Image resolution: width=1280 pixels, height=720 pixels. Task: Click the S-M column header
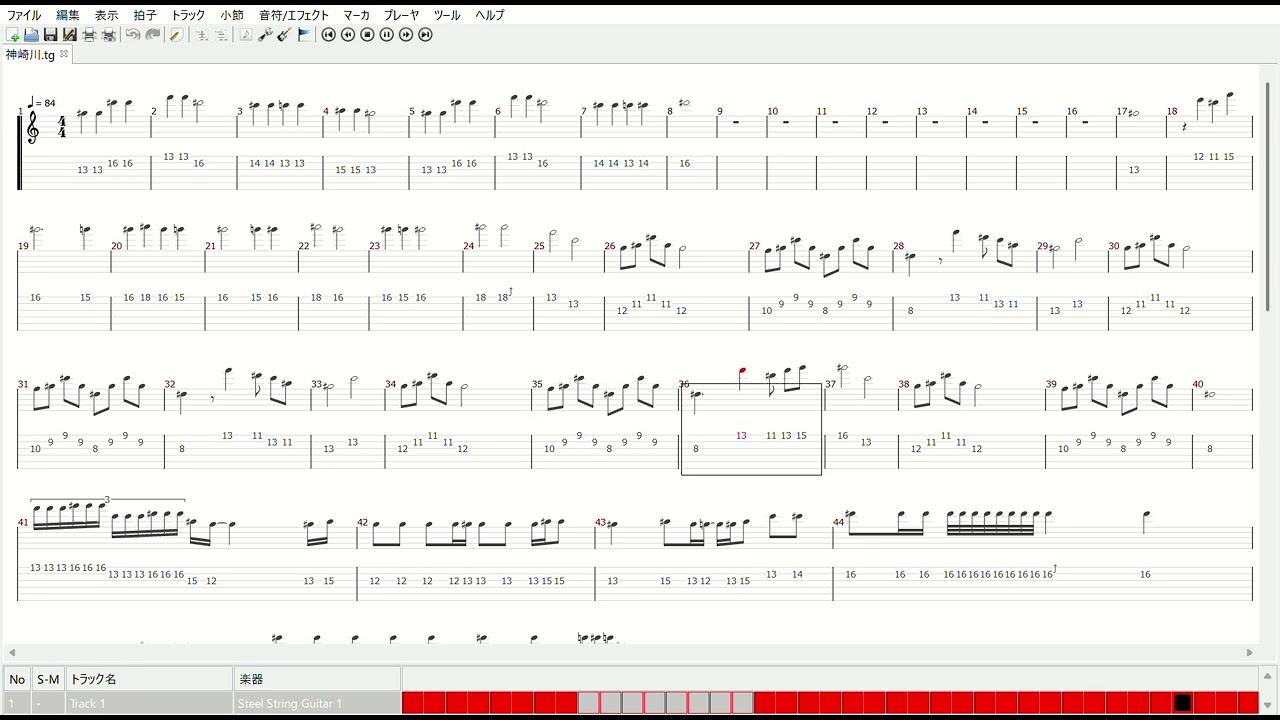pos(48,679)
